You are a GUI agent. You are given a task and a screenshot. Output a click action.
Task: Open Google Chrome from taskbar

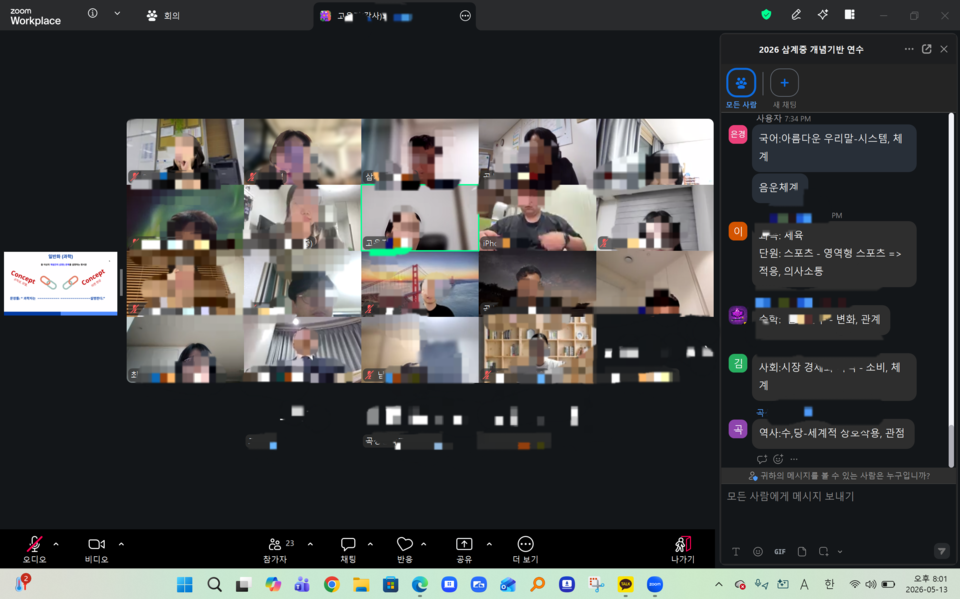tap(332, 584)
